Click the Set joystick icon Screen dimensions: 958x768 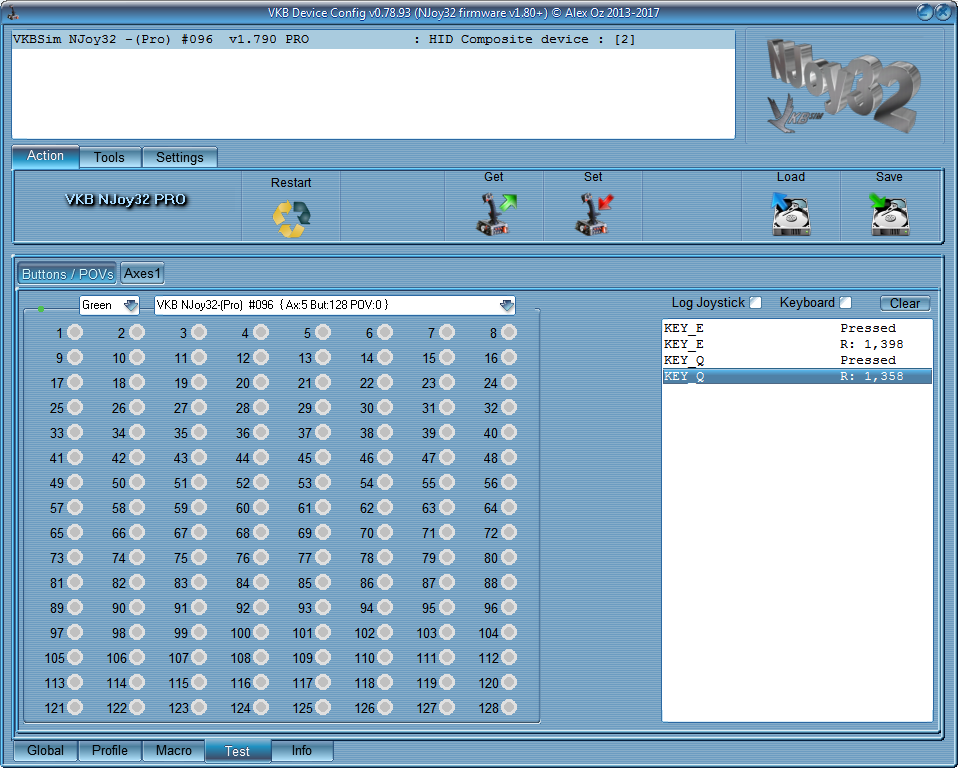coord(593,215)
